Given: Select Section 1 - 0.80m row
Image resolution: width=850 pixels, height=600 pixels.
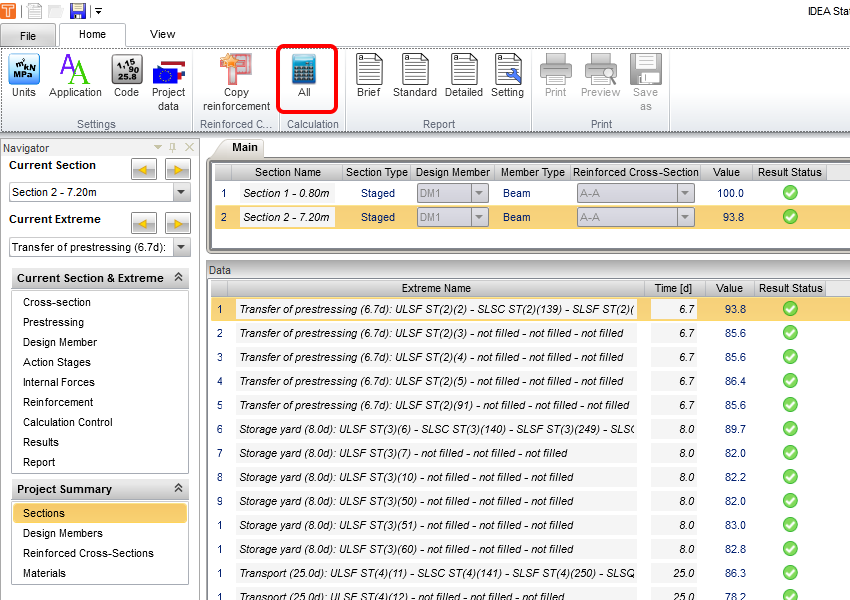Looking at the screenshot, I should tap(286, 193).
